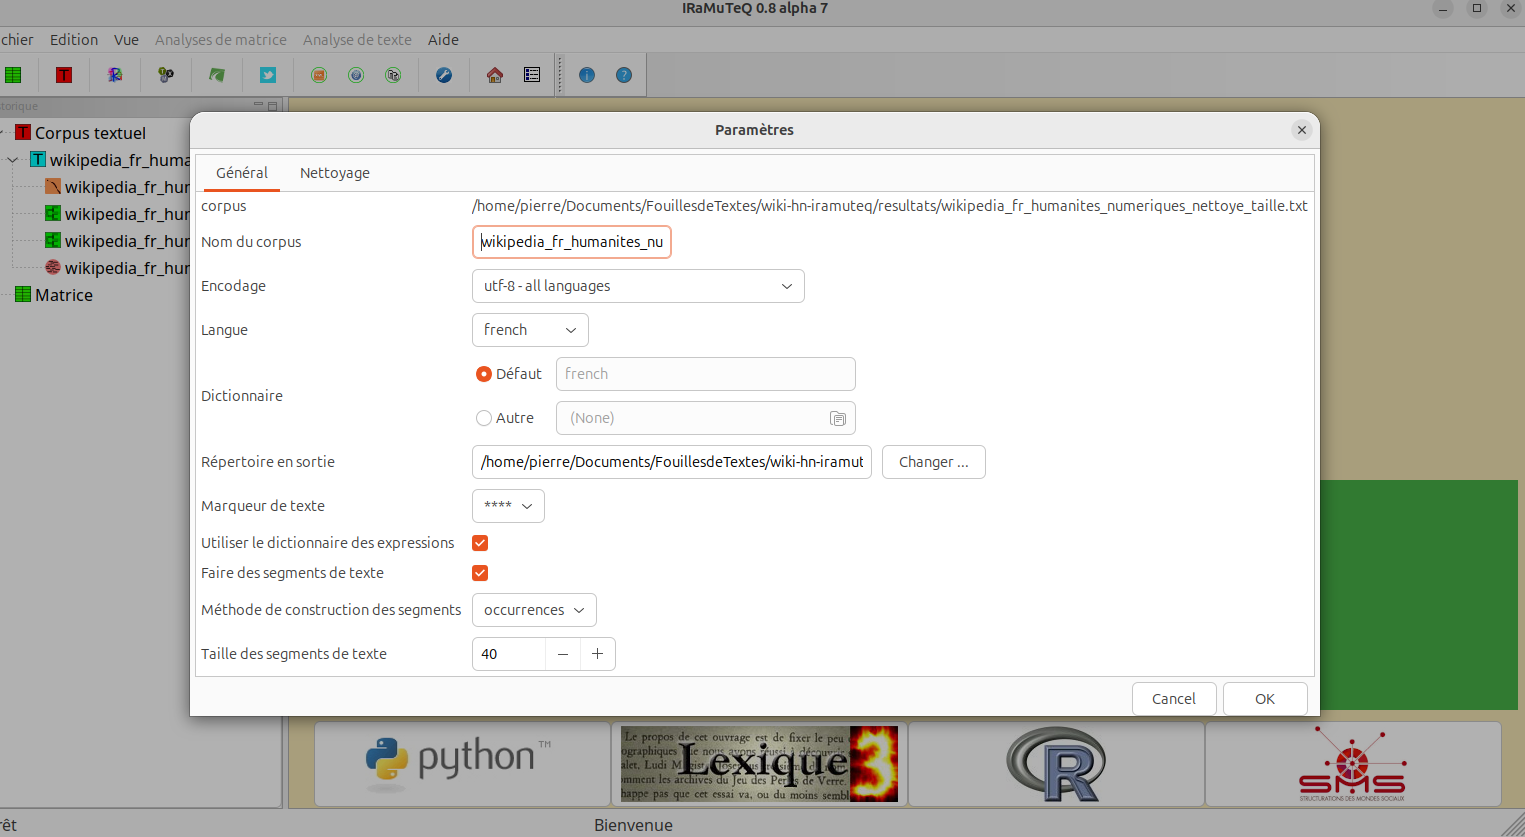The width and height of the screenshot is (1525, 837).
Task: Click the blue question mark help icon
Action: (624, 75)
